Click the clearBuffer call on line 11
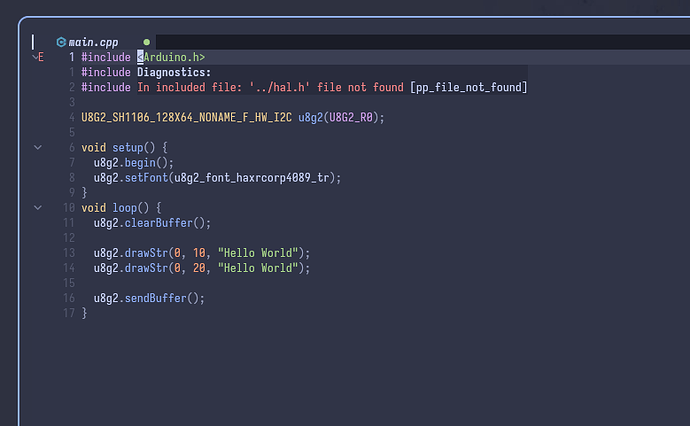 [158, 223]
